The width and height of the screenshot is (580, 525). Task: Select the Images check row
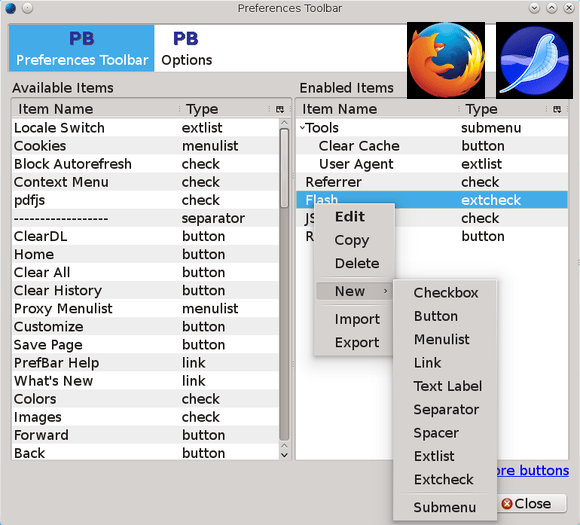coord(145,417)
